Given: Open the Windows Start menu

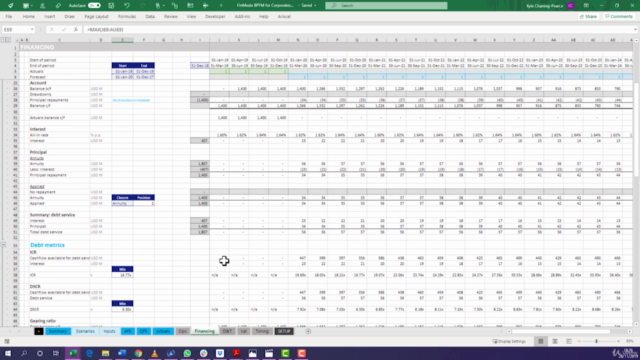Looking at the screenshot, I should (8, 353).
